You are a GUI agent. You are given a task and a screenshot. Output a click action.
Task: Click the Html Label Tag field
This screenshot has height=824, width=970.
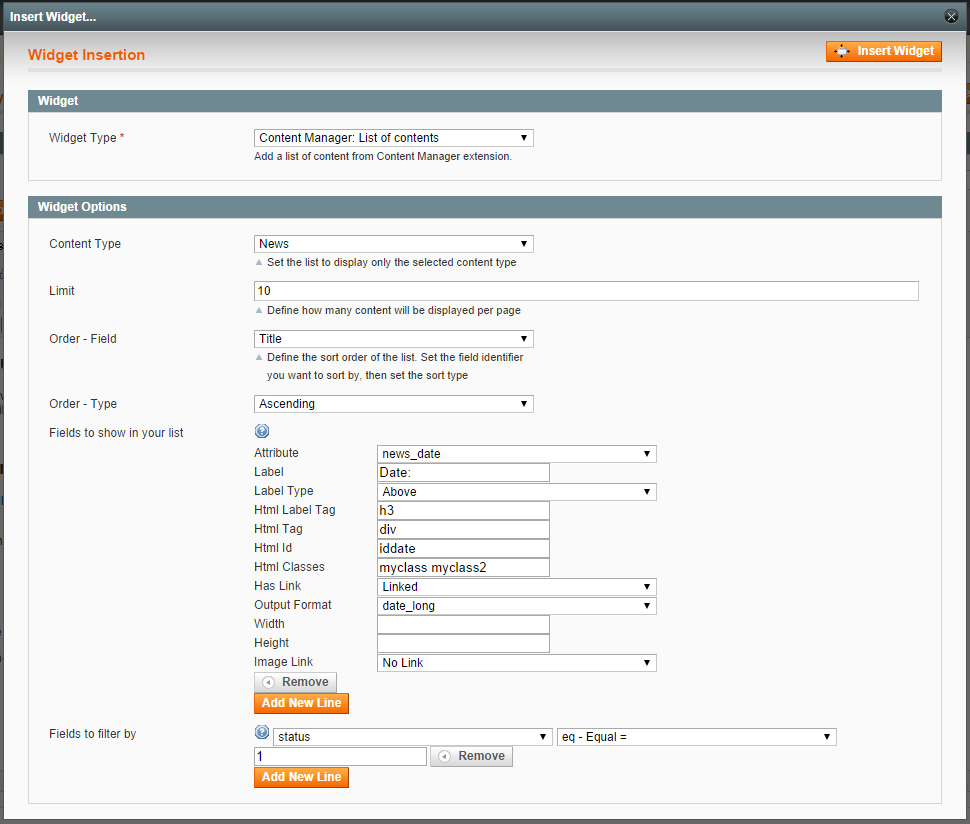click(x=463, y=510)
